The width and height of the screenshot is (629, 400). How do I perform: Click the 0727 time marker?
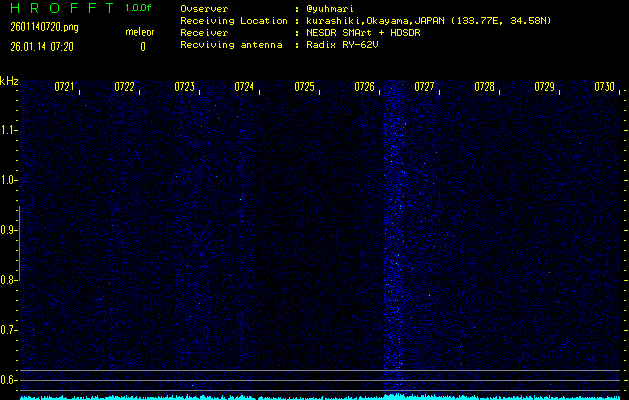click(x=424, y=87)
